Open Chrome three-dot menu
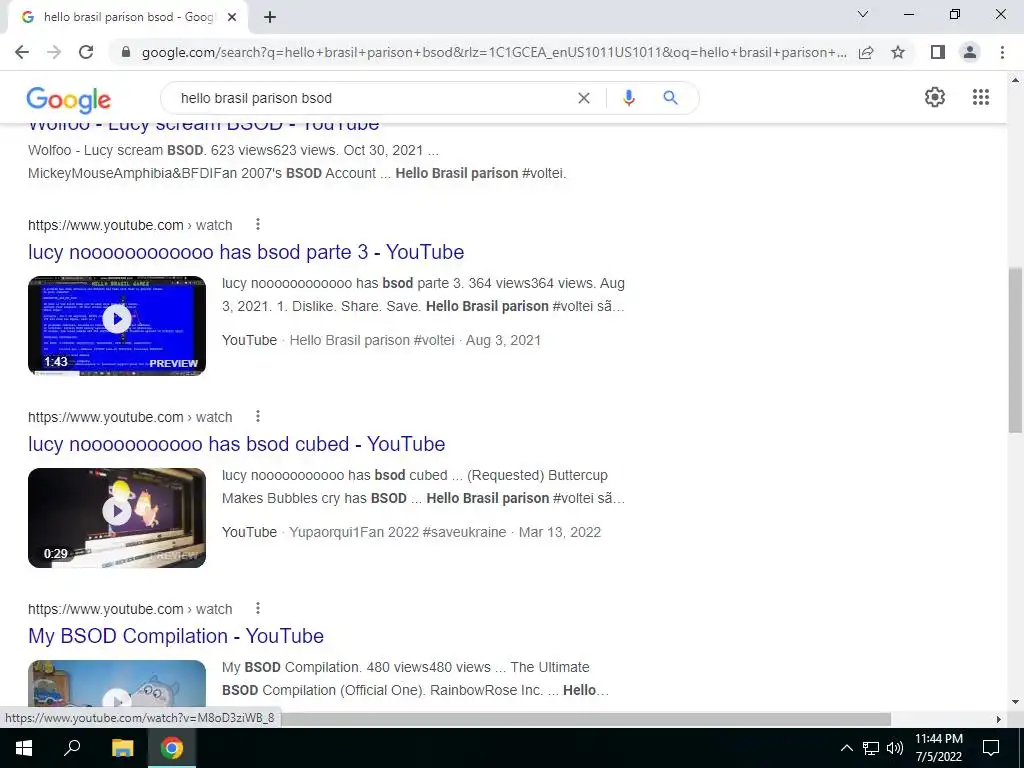1024x768 pixels. click(x=1002, y=52)
